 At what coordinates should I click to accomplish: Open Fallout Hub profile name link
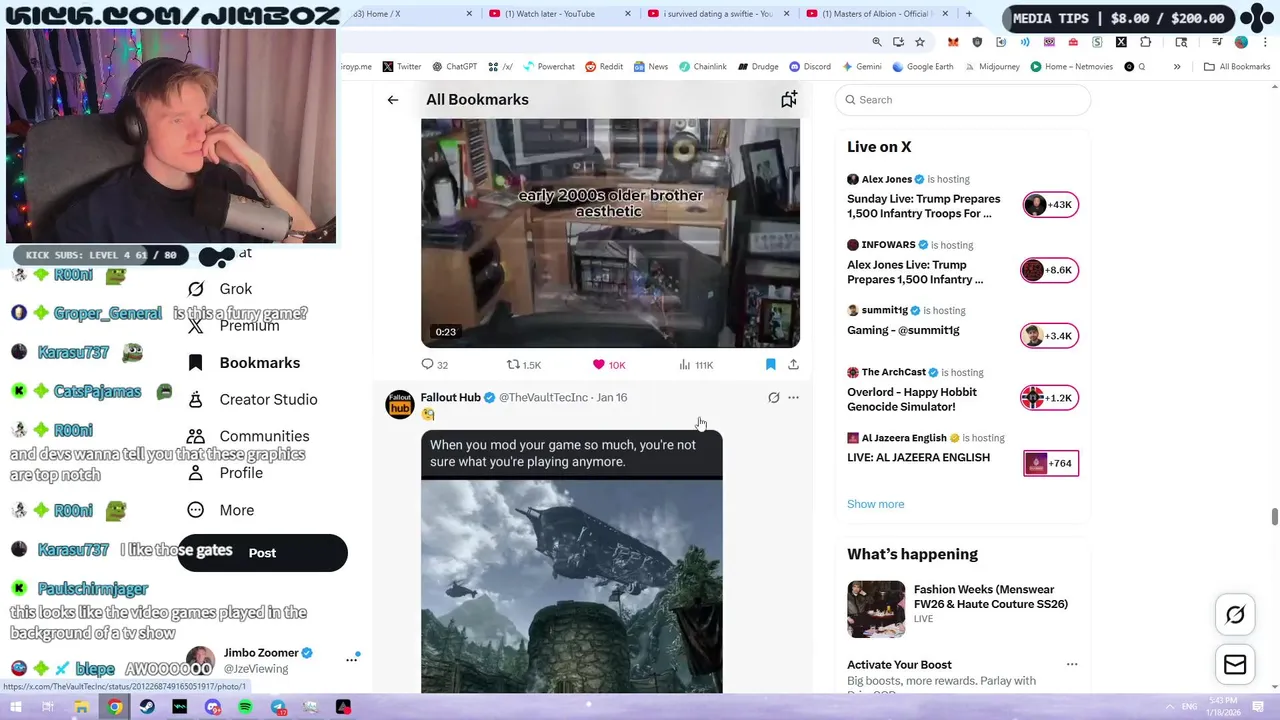point(450,397)
